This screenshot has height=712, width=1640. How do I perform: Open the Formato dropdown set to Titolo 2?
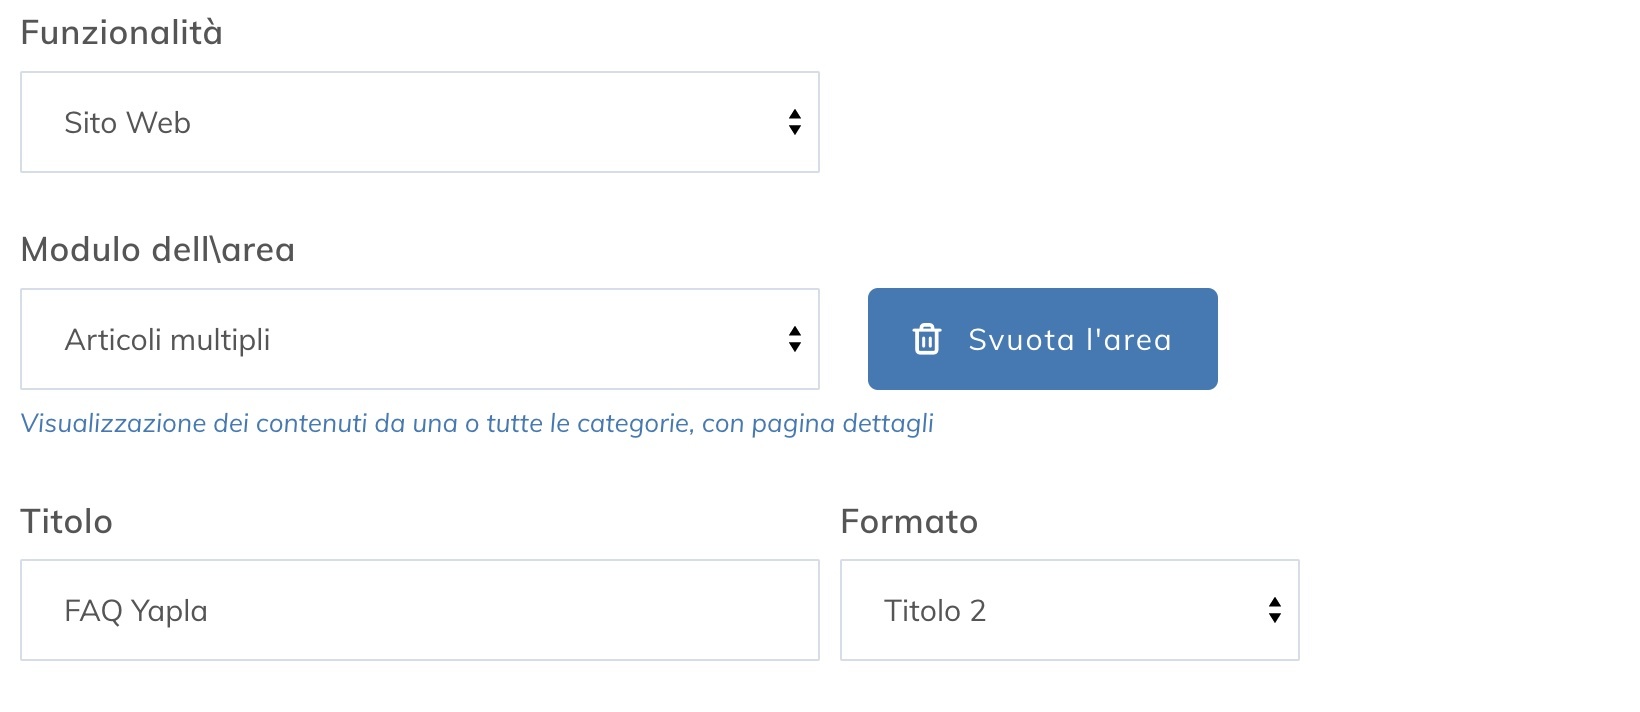pos(1070,610)
